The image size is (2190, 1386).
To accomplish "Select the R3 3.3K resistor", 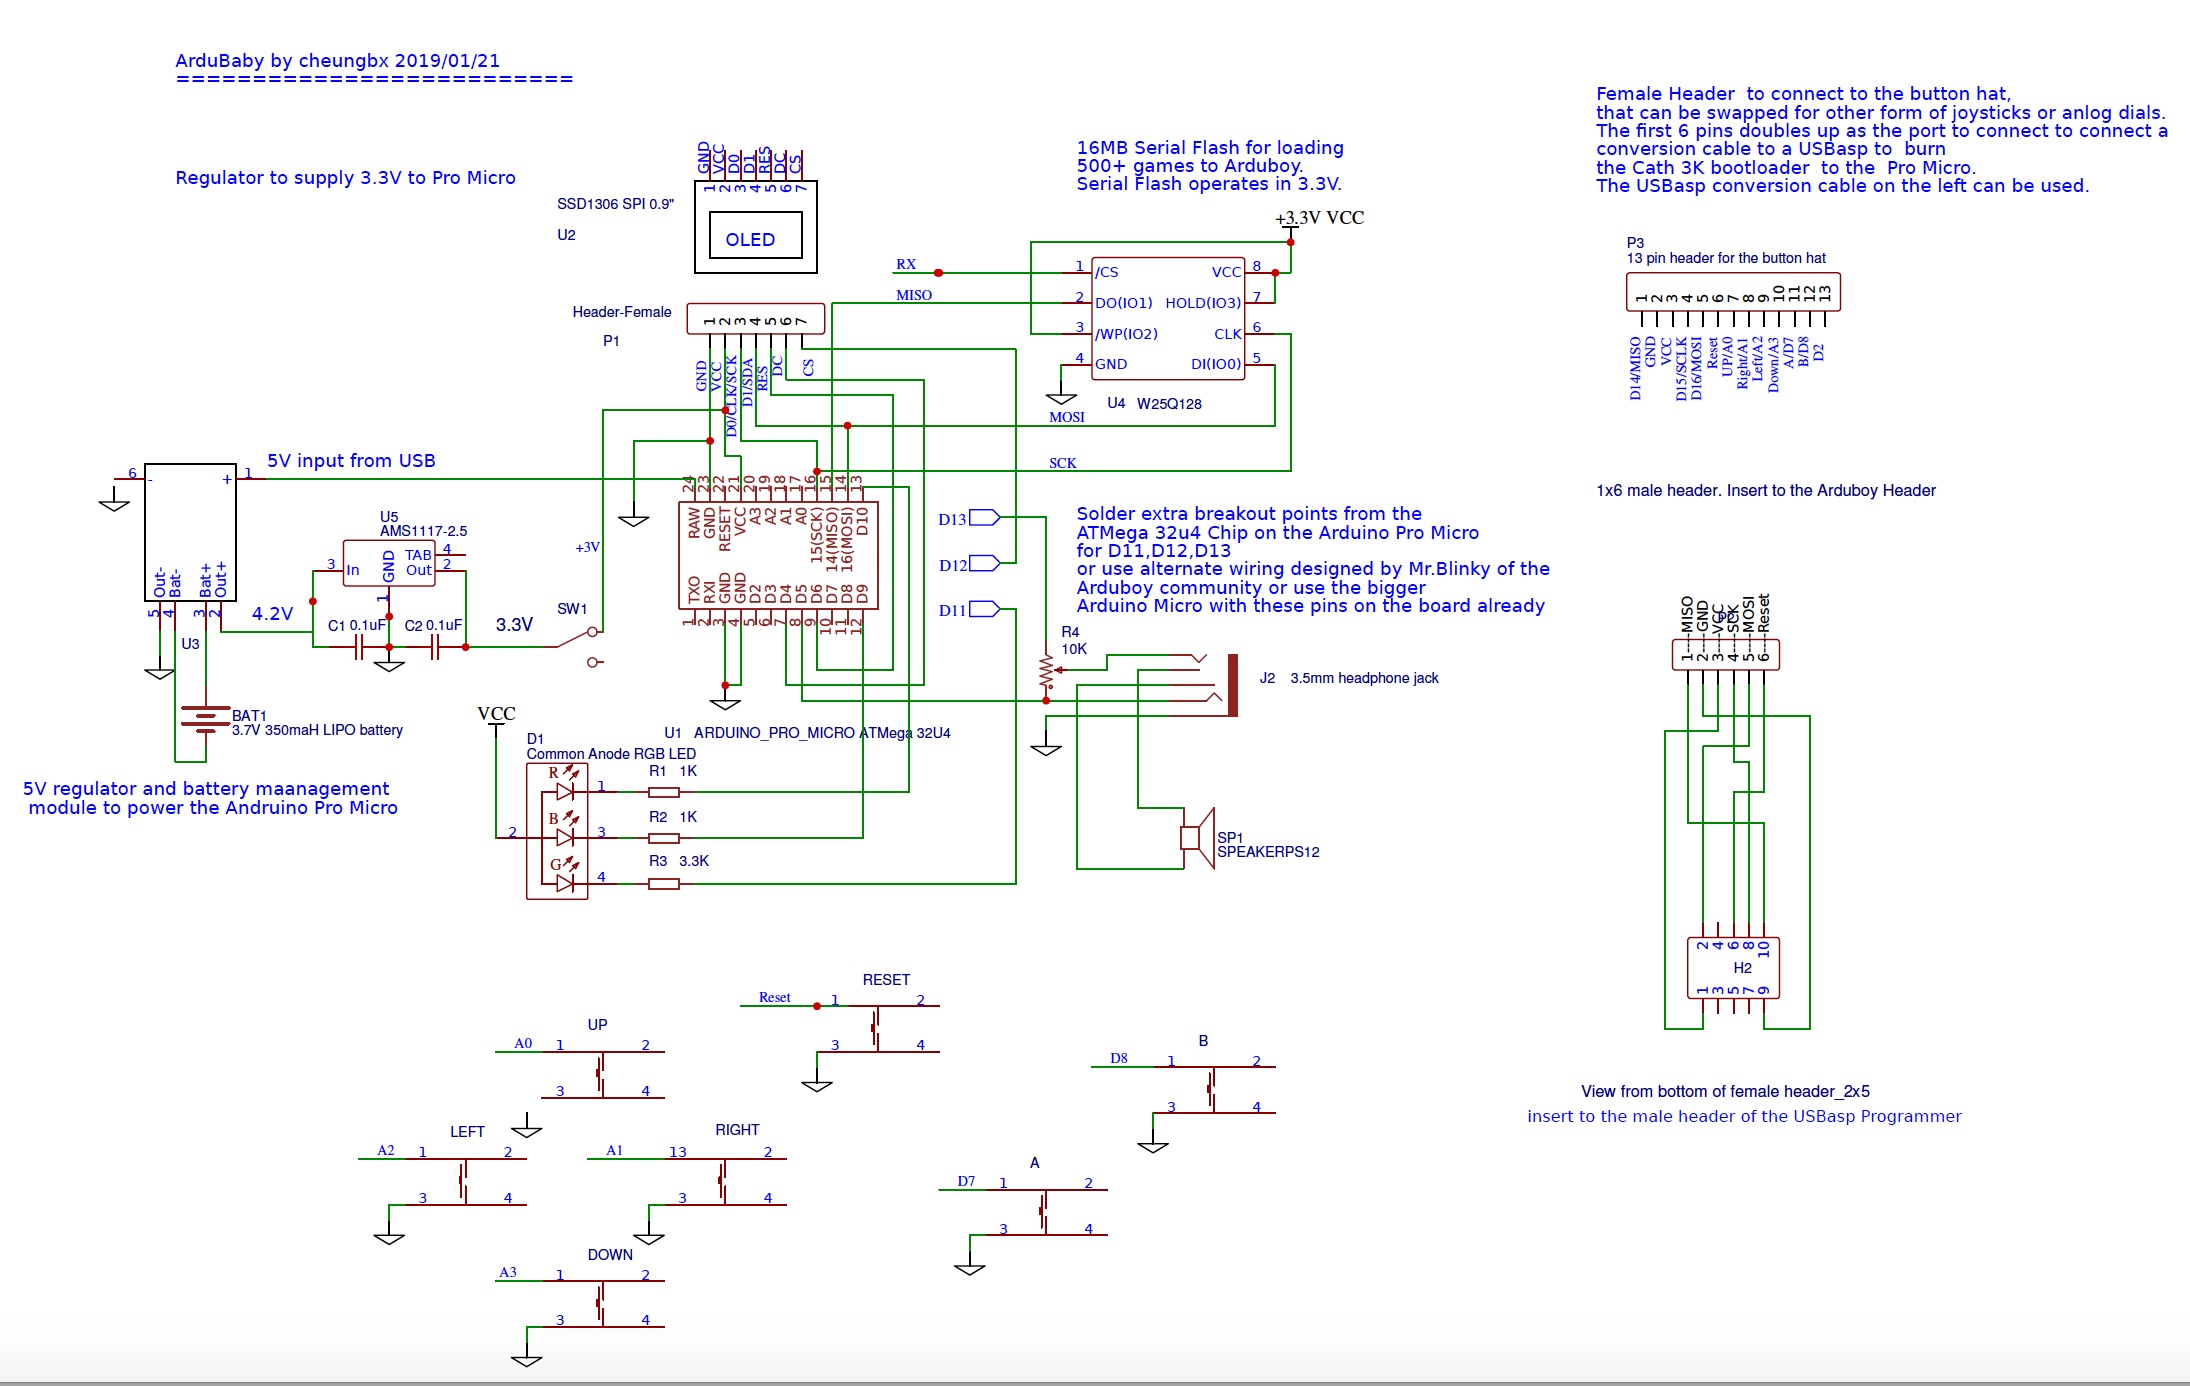I will [664, 884].
